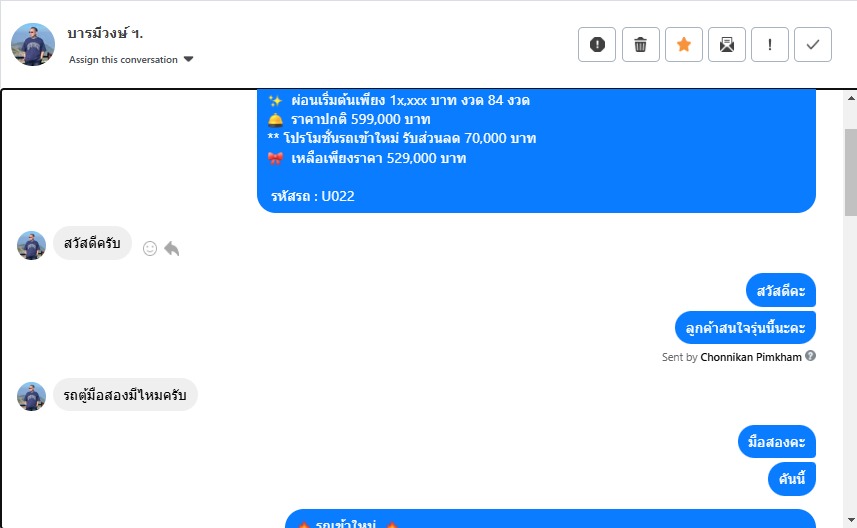Select the ลูกค้าสนใจรุ่นนี้นะคะ message bubble
Screen dimensions: 857x528
746,328
